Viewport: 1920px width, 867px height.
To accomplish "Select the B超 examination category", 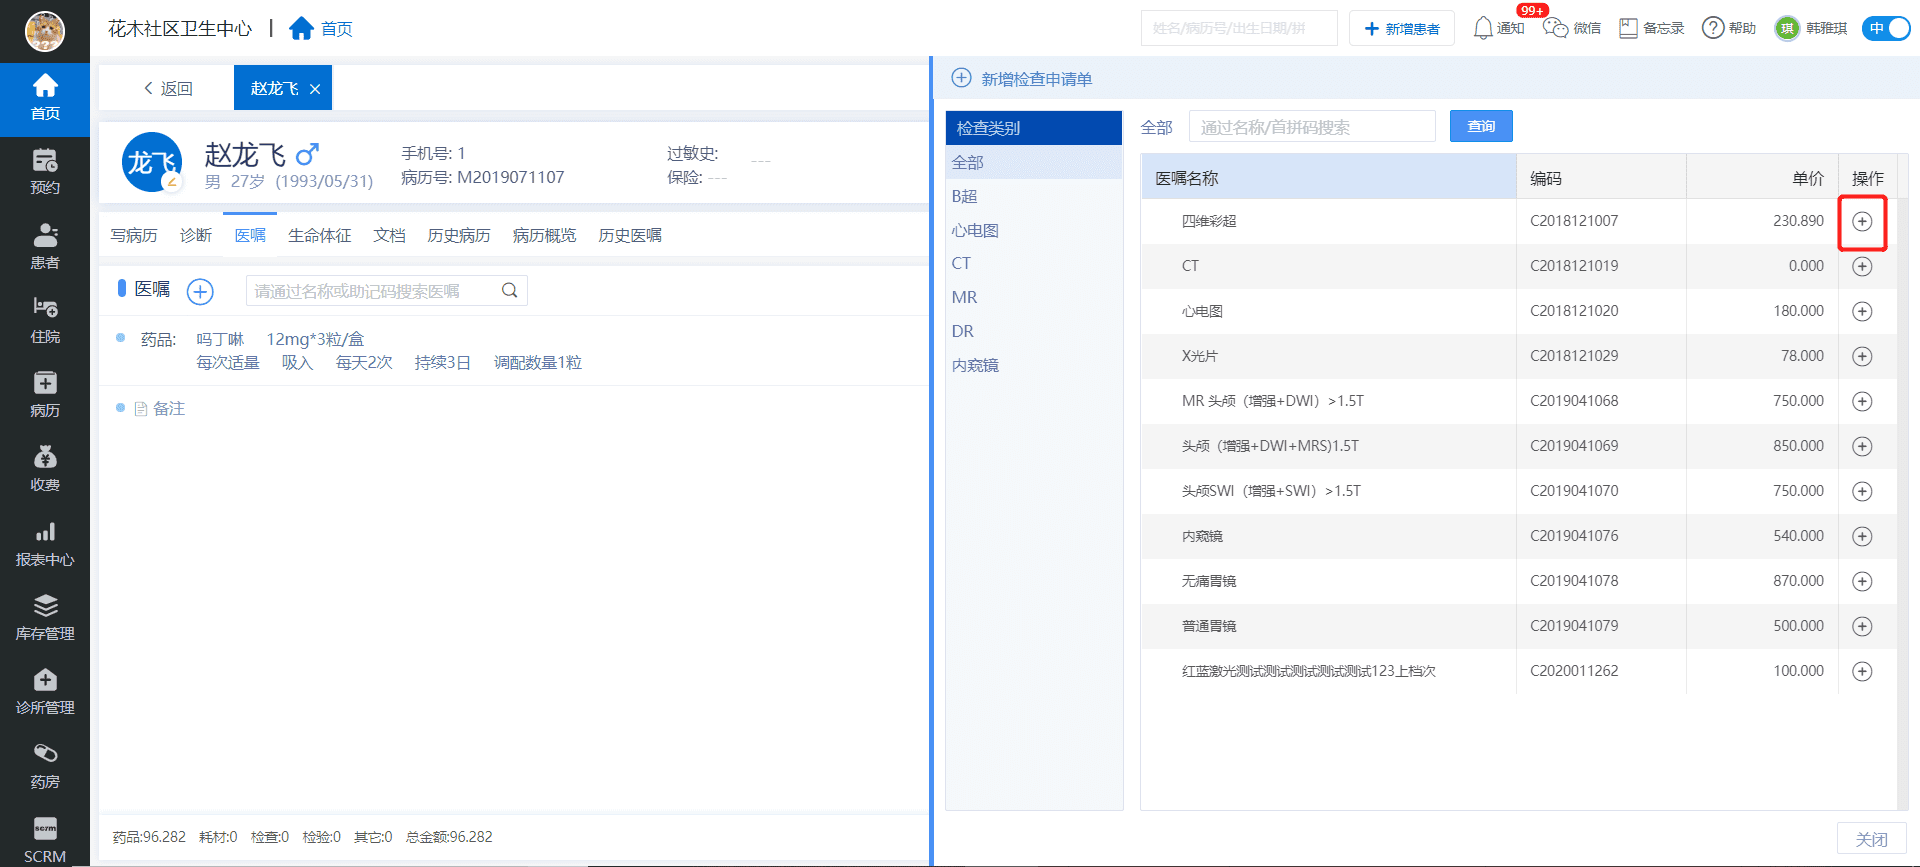I will [x=965, y=196].
